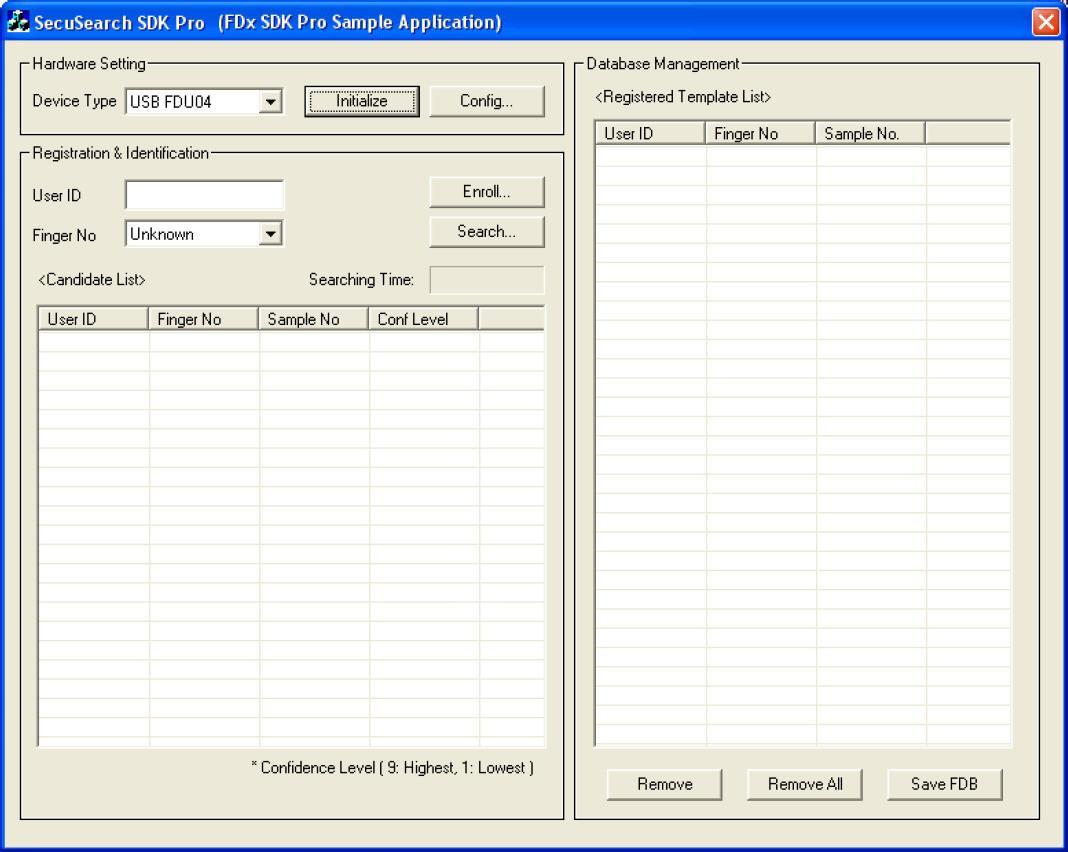1068x852 pixels.
Task: Save the fingerprint database with Save FDB
Action: [944, 784]
